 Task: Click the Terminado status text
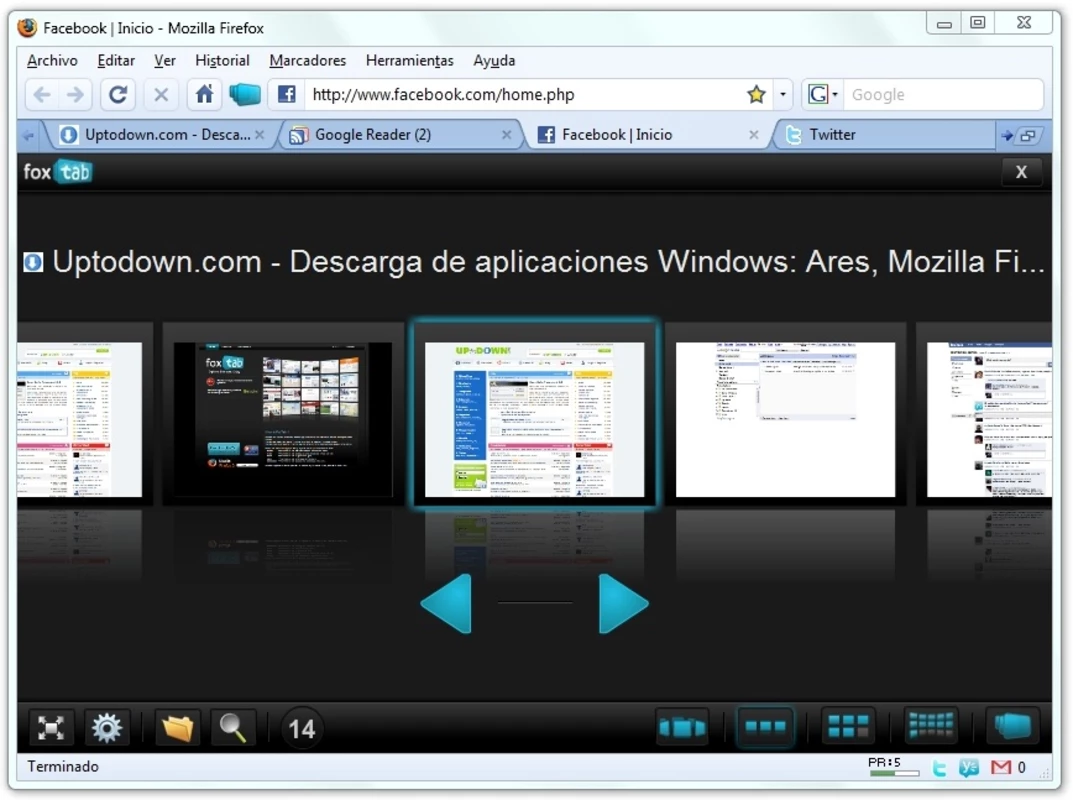pos(63,766)
